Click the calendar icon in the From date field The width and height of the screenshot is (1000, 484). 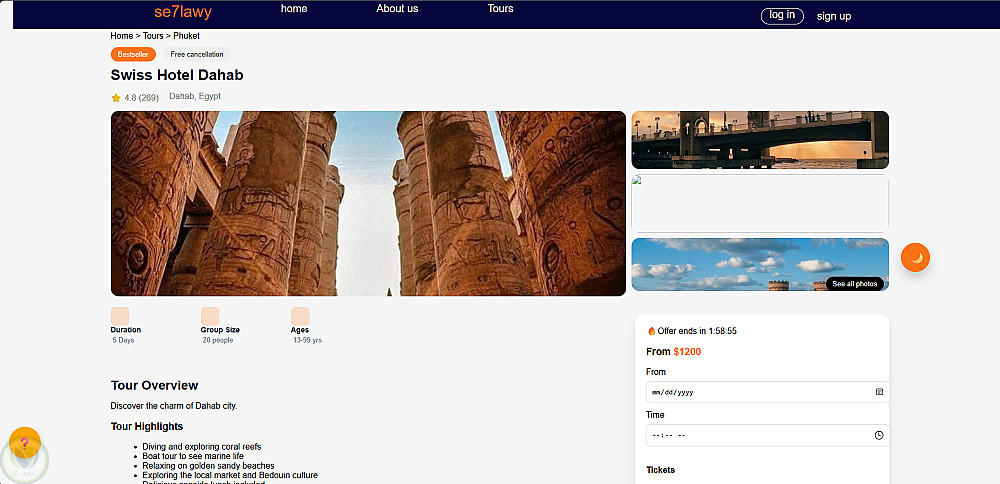click(879, 392)
